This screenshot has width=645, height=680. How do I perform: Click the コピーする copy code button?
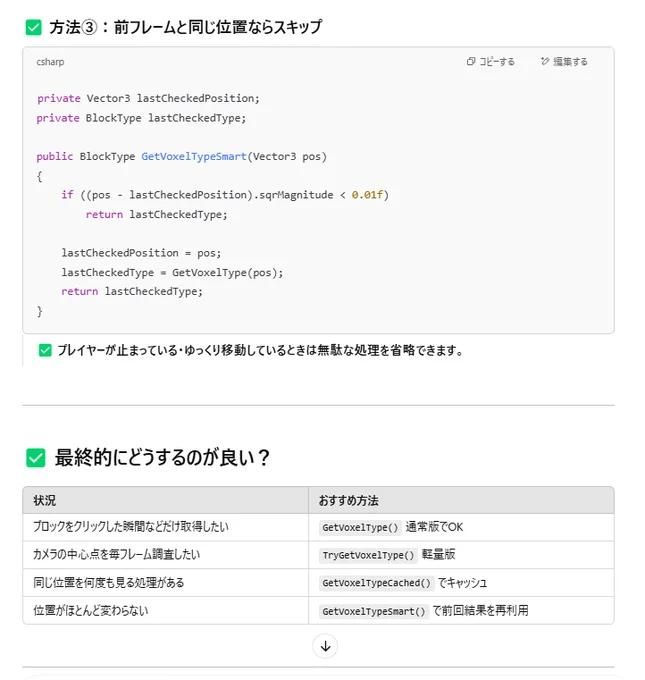pos(491,62)
